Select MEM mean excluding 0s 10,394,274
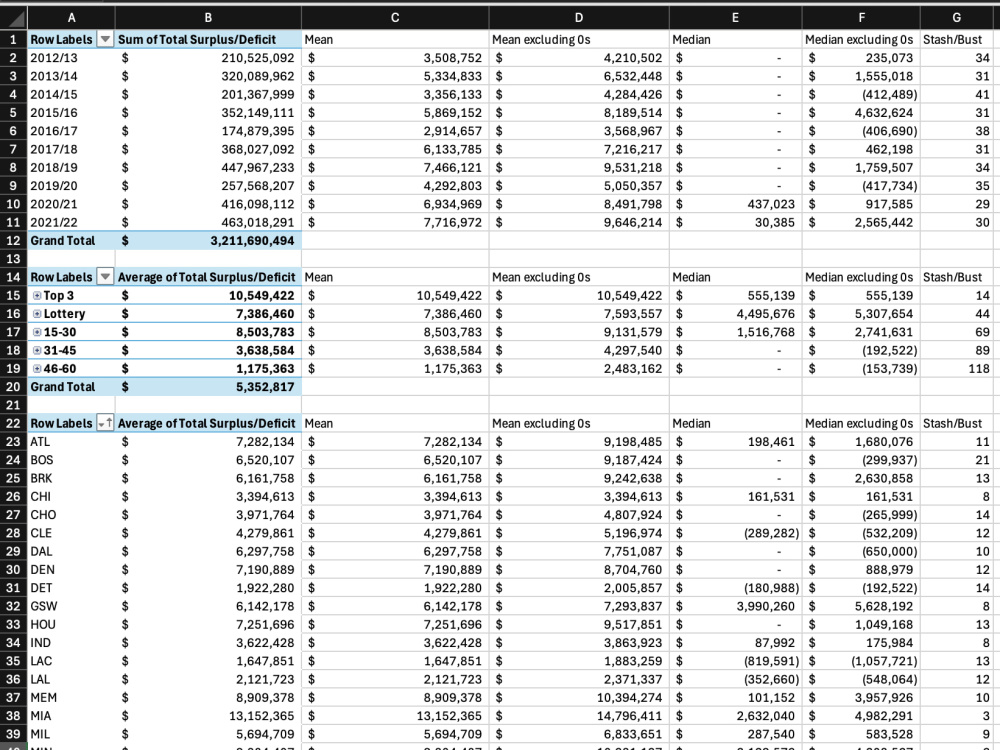 click(x=578, y=697)
